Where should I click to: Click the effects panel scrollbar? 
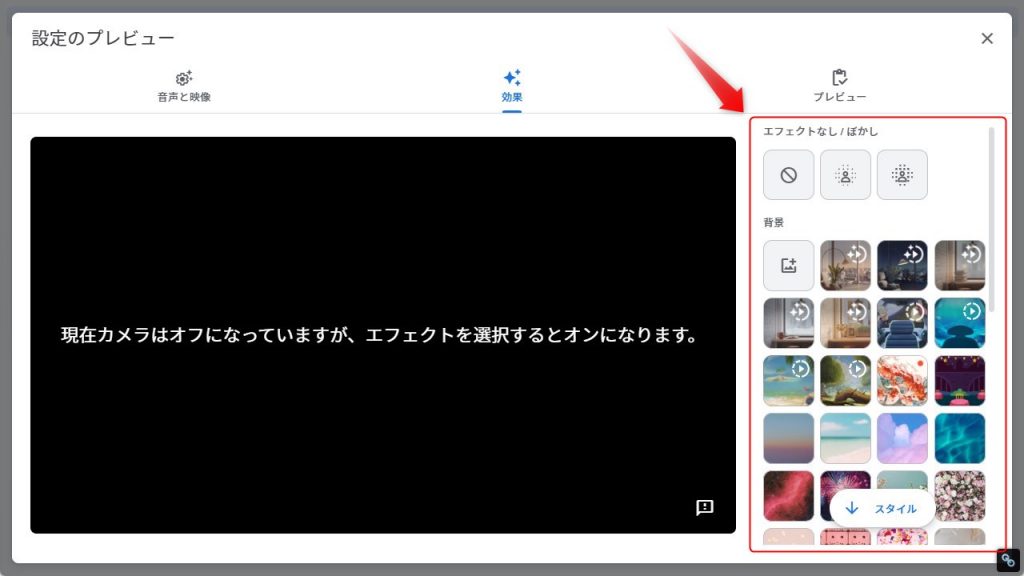(x=991, y=219)
